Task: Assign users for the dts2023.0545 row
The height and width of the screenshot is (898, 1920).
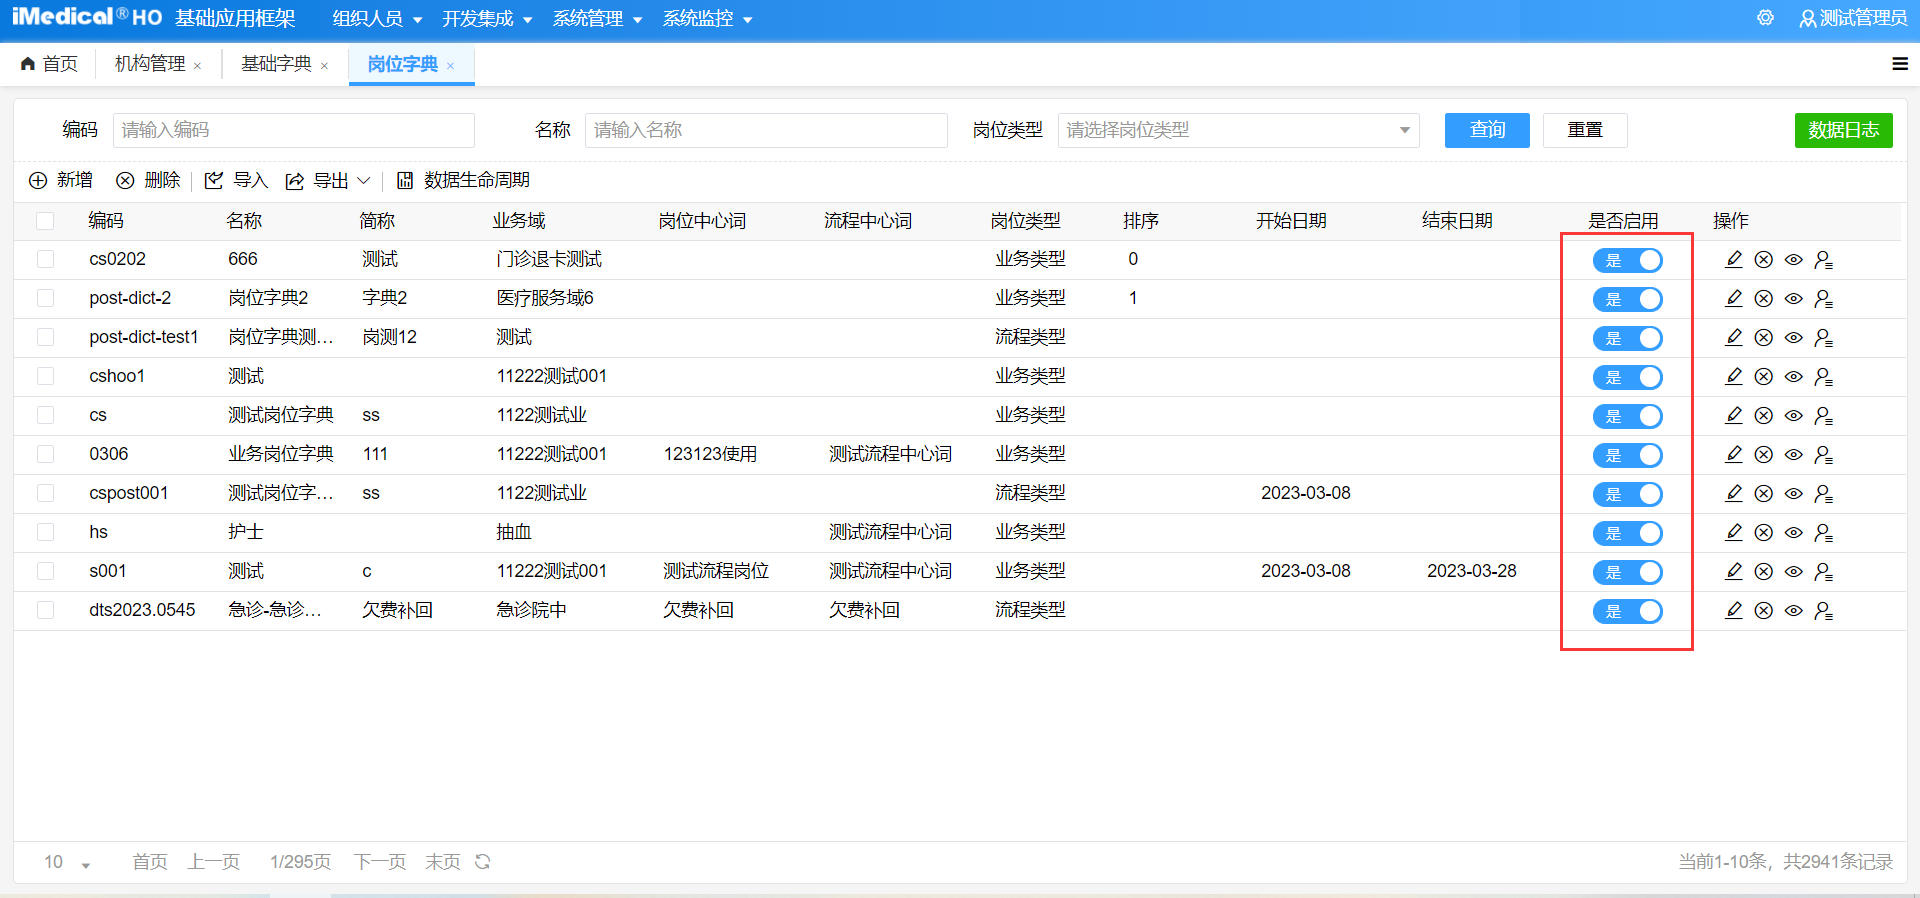Action: pos(1824,611)
